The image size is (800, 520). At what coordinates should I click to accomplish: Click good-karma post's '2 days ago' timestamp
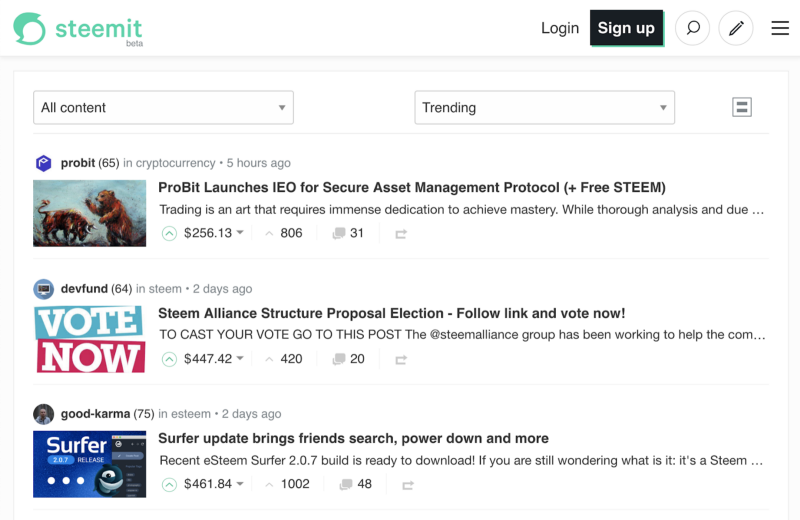click(x=252, y=414)
